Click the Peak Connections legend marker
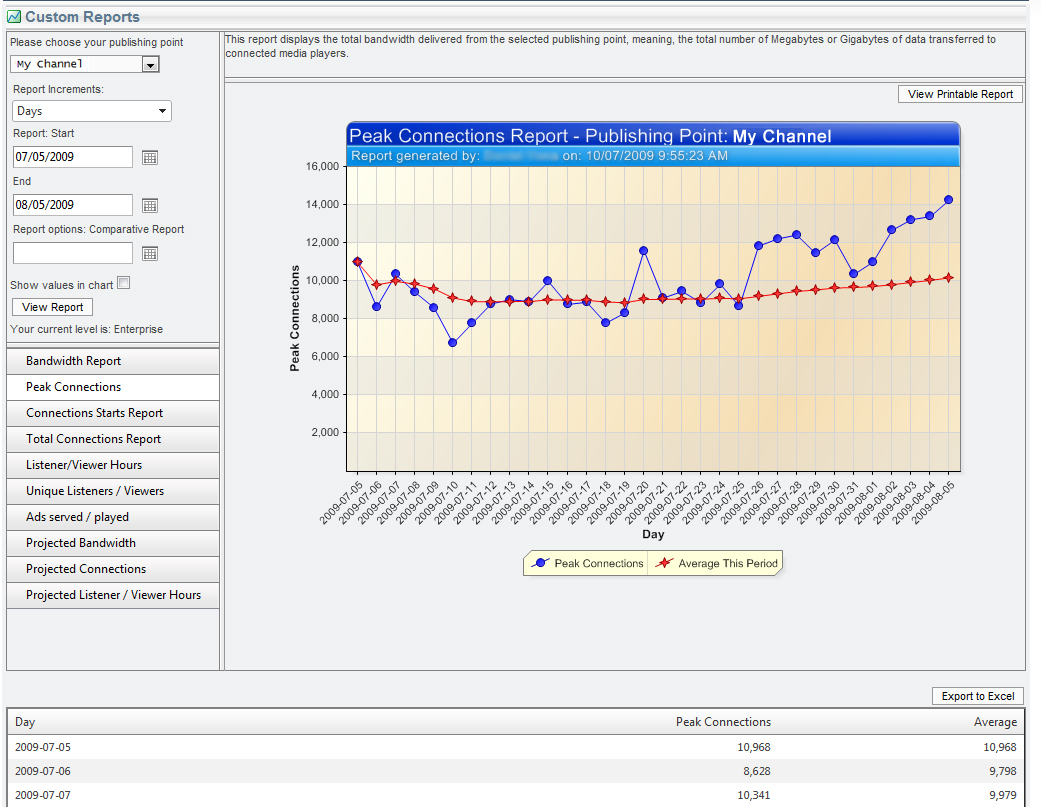The height and width of the screenshot is (807, 1041). point(541,564)
